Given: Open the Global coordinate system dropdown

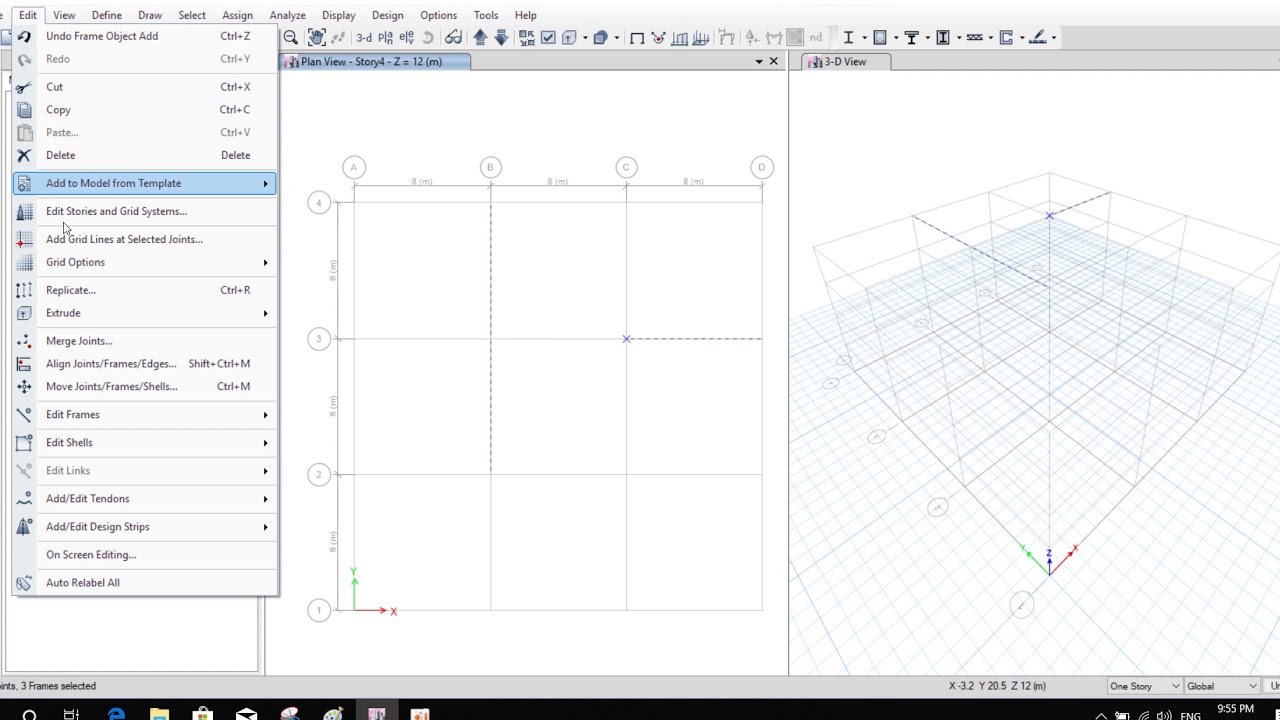Looking at the screenshot, I should [1221, 686].
